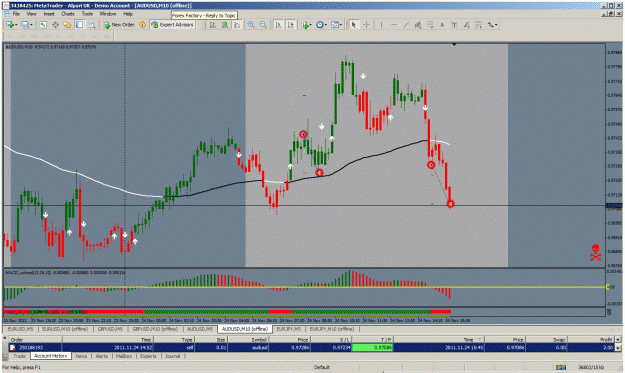Open the Profiles toolbar icon
This screenshot has height=373, width=625.
pos(25,25)
